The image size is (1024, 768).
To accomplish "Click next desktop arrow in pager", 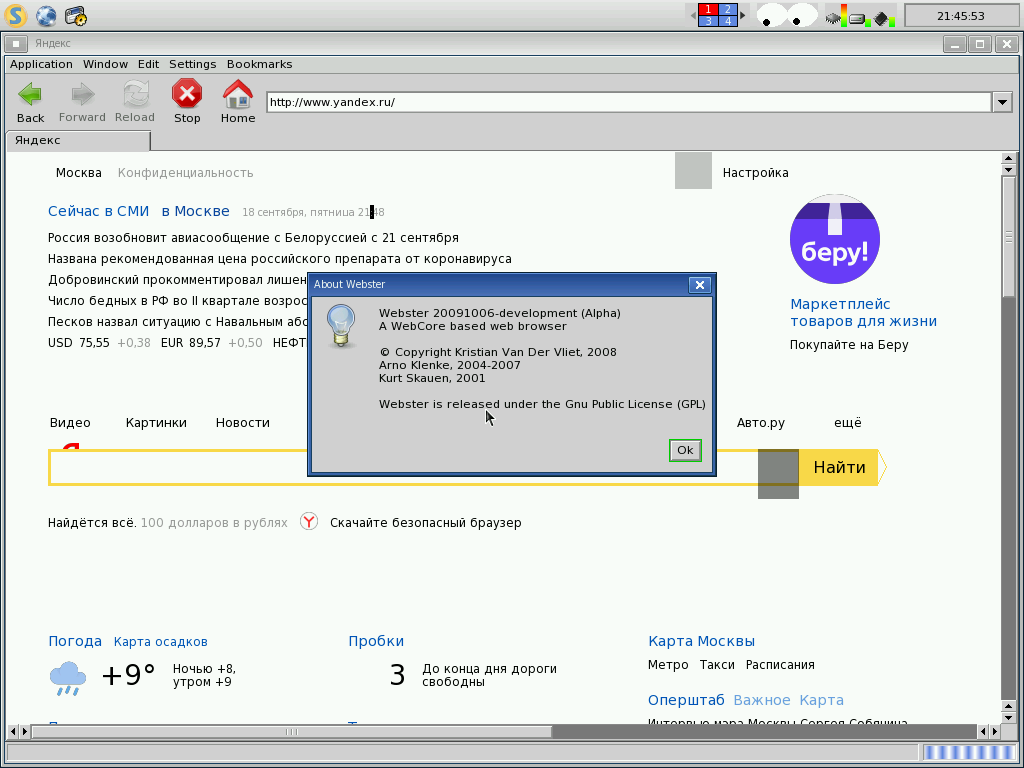I will pos(742,15).
